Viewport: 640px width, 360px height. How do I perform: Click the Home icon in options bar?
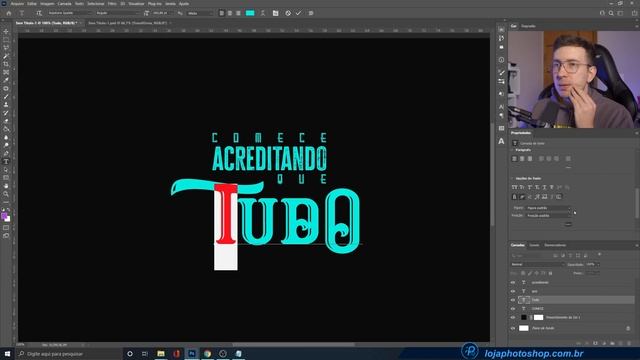(x=9, y=13)
